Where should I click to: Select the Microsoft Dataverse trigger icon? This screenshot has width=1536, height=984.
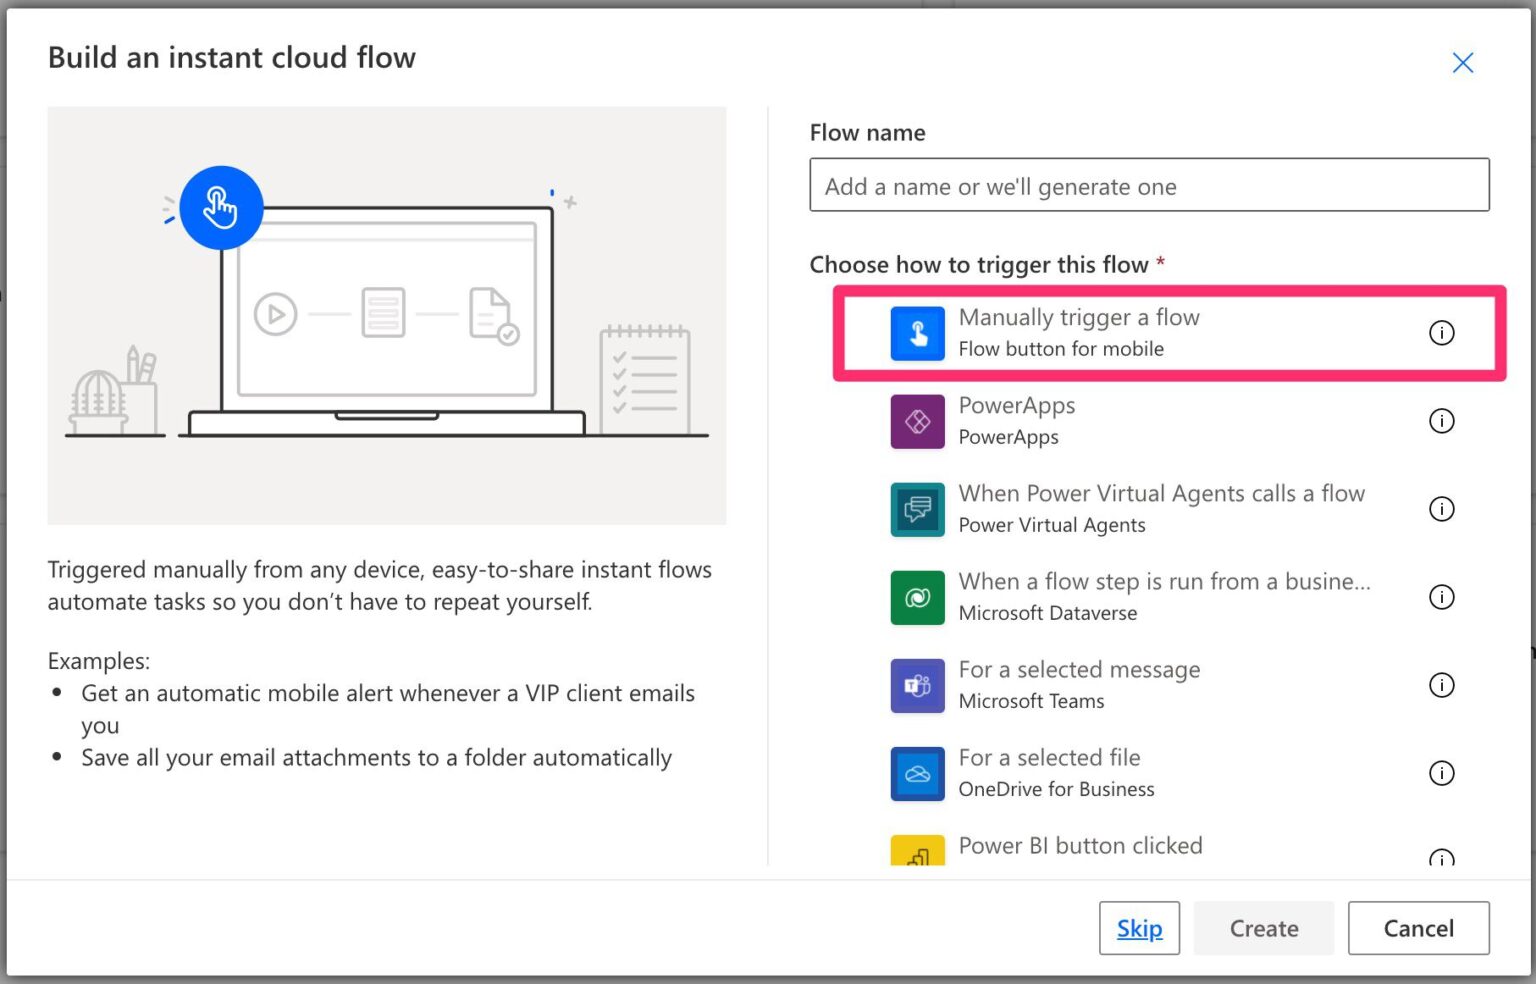(917, 597)
